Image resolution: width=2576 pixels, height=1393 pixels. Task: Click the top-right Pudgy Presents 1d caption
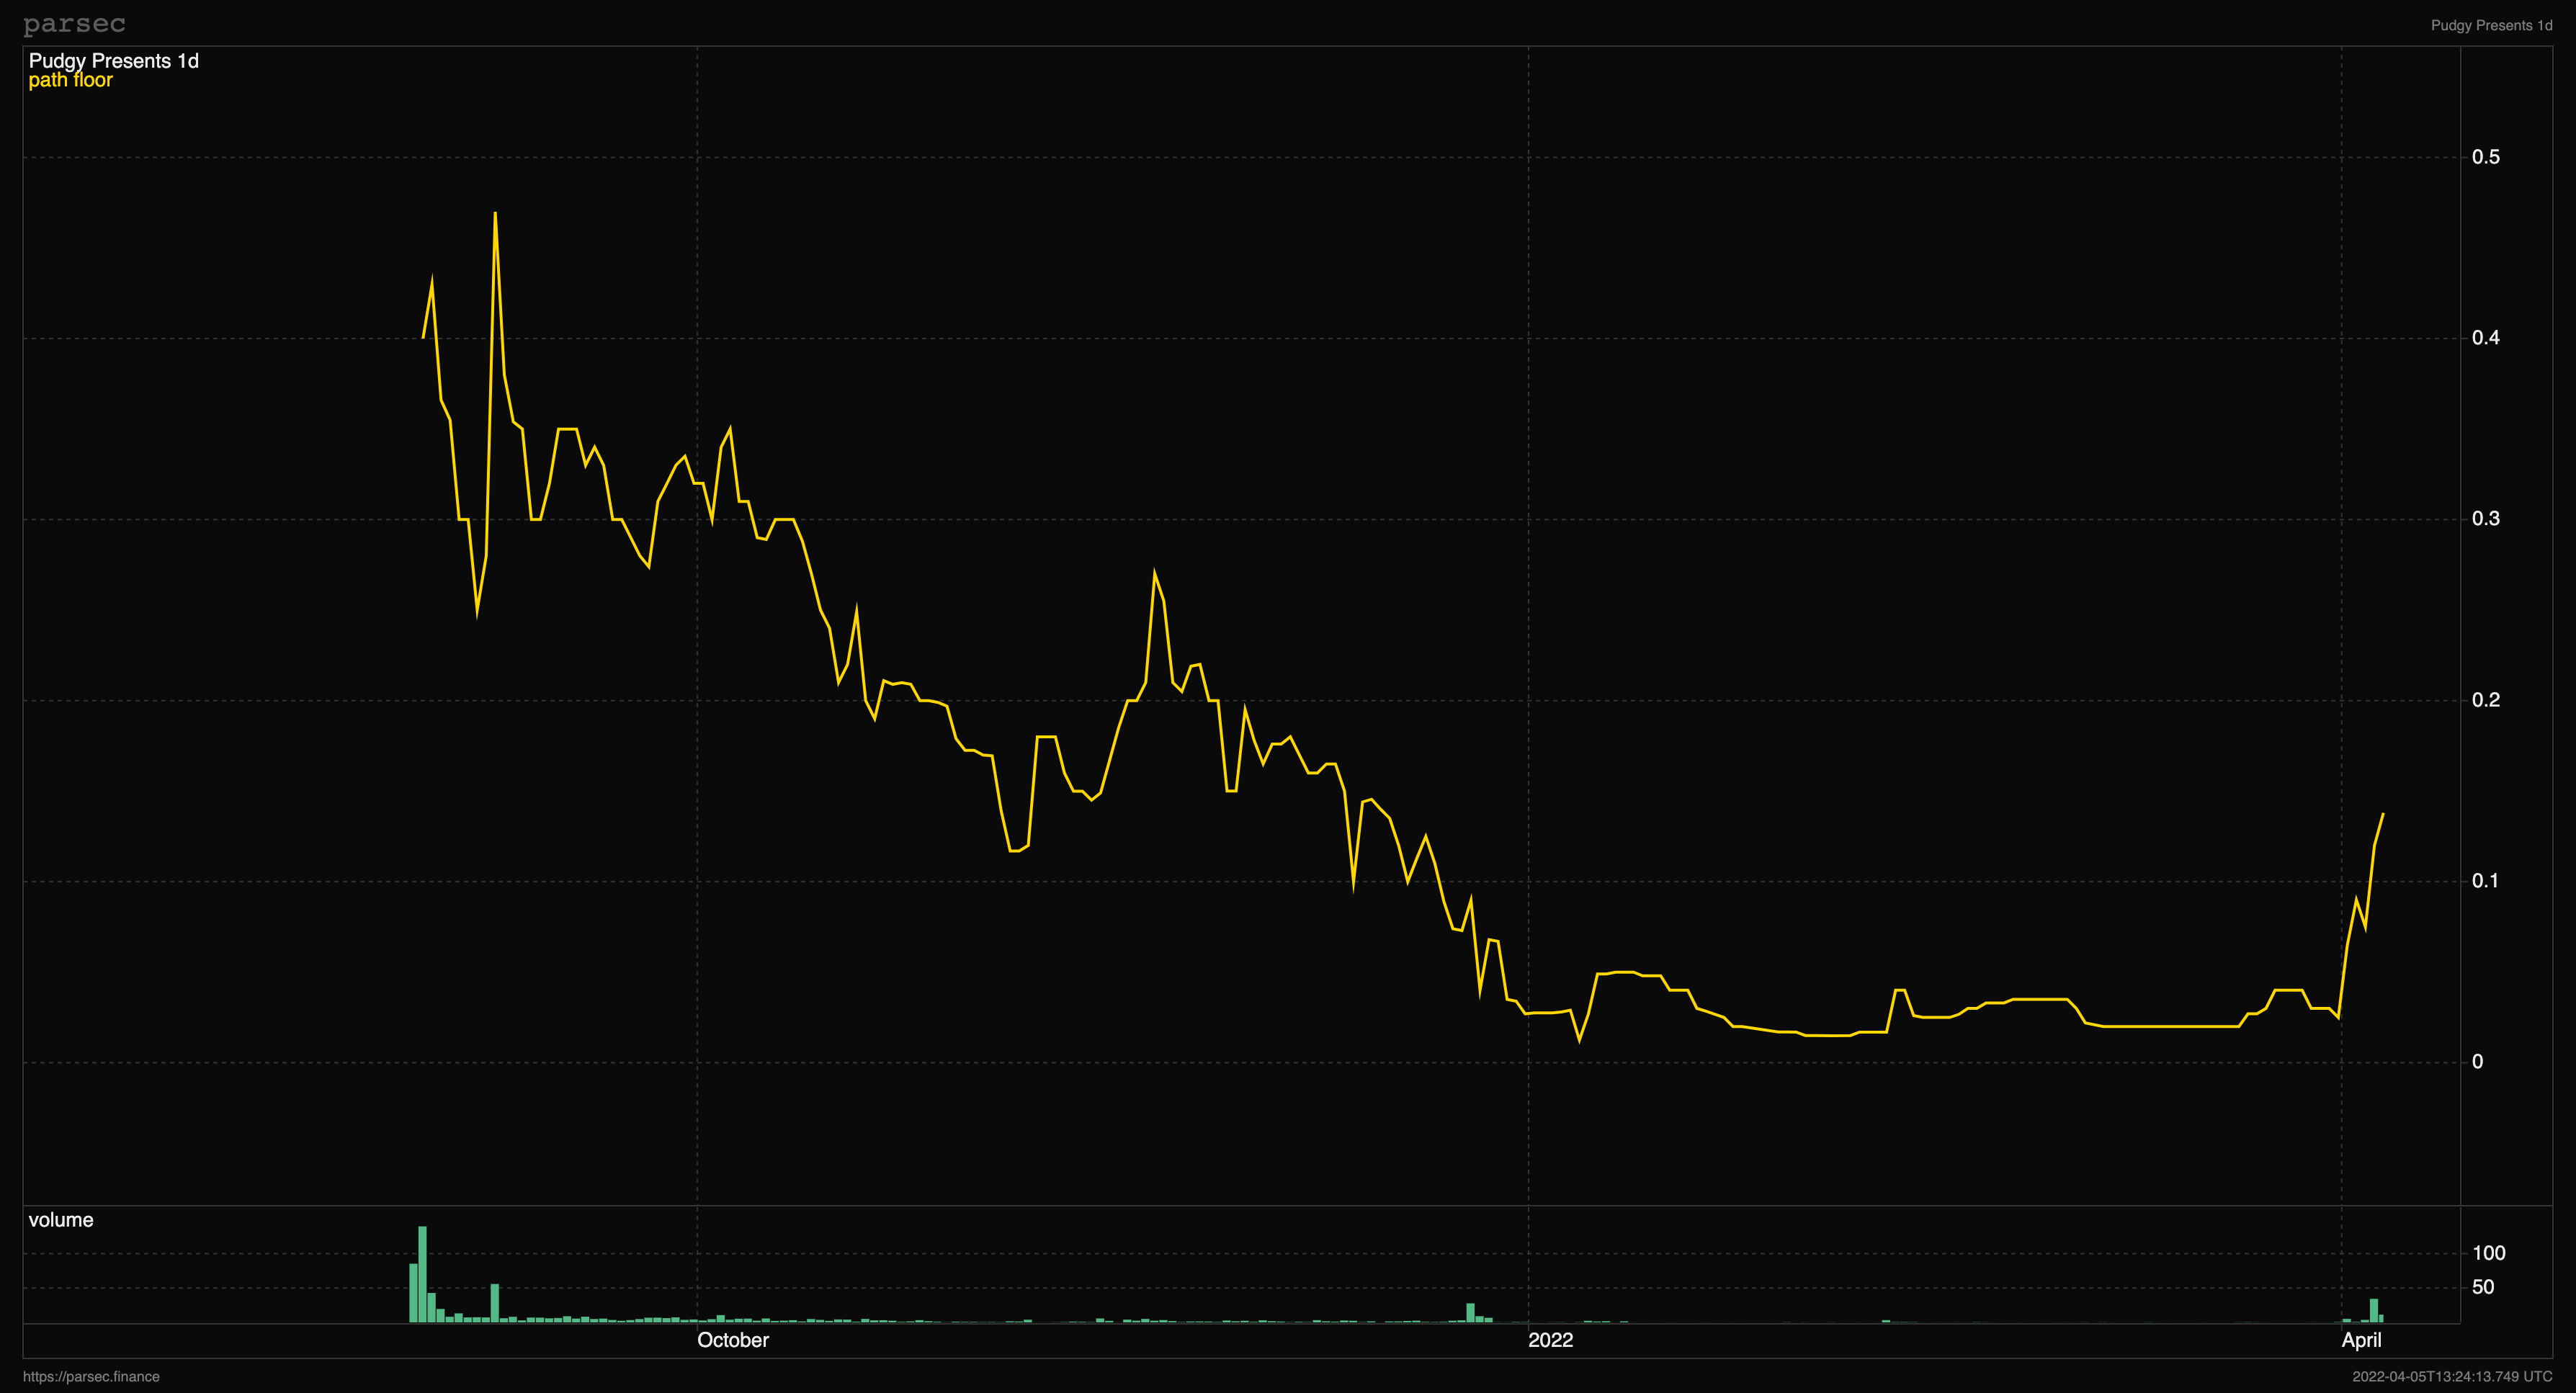click(2491, 25)
